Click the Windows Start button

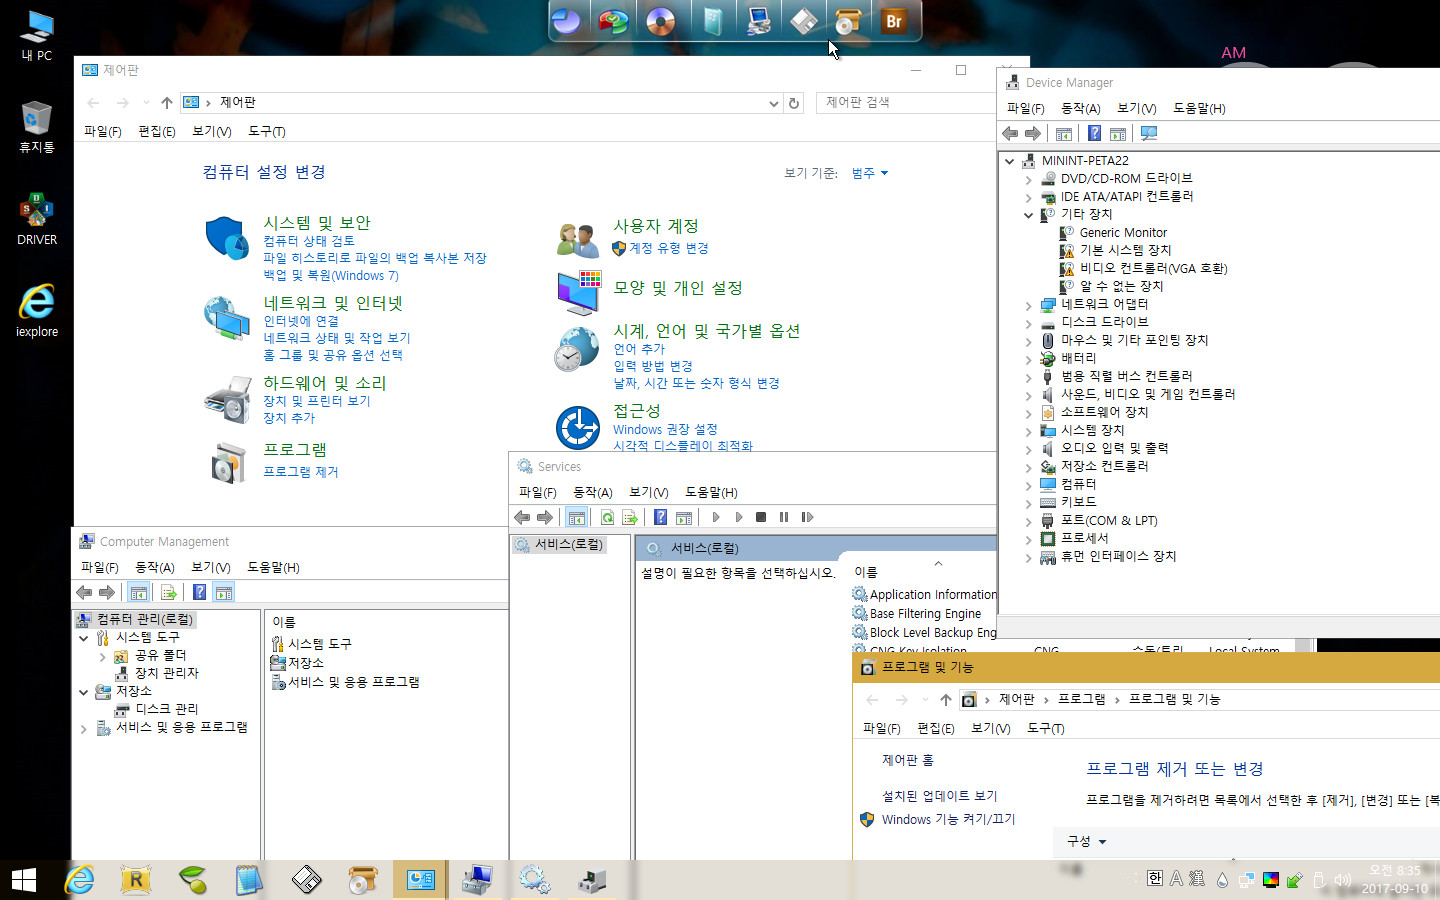click(24, 880)
